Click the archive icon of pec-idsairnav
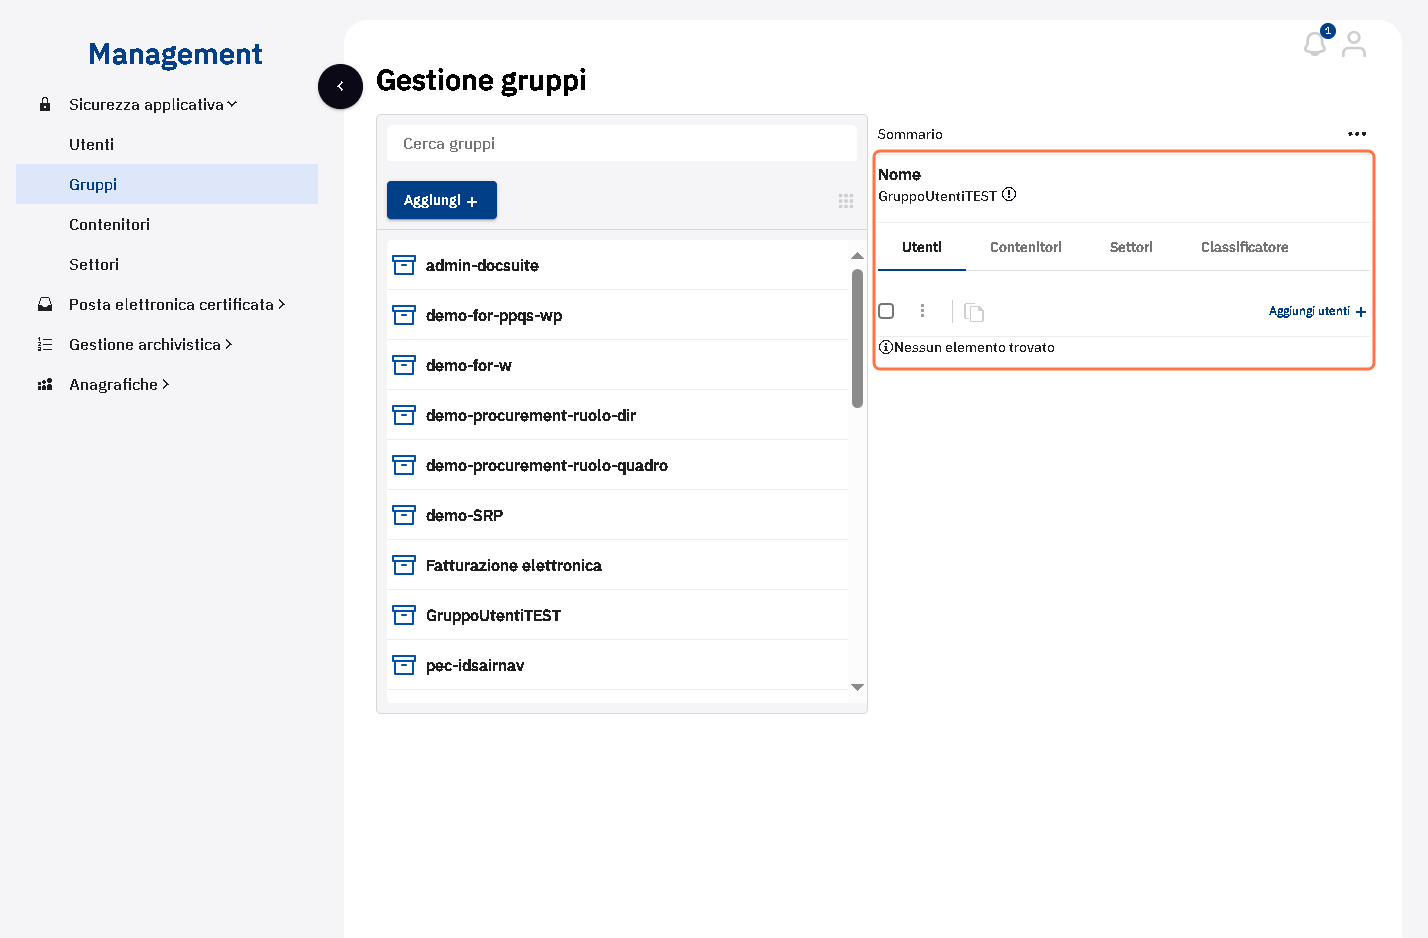Image resolution: width=1428 pixels, height=938 pixels. point(404,665)
